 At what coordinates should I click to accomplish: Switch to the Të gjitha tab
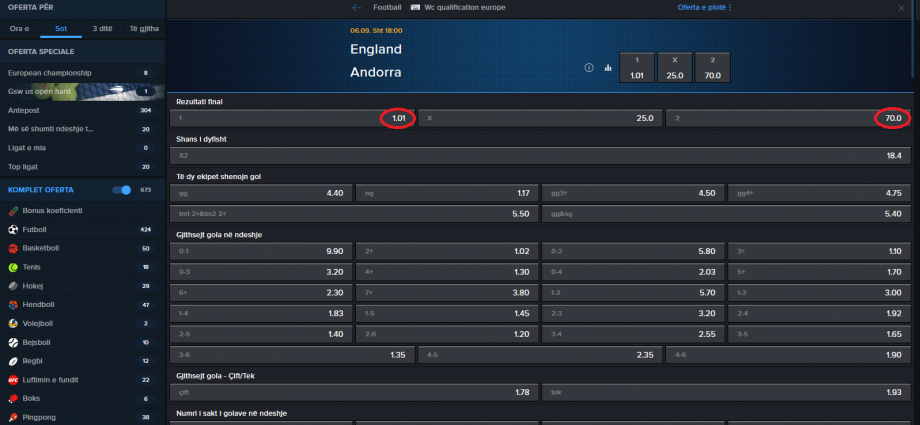[x=144, y=28]
